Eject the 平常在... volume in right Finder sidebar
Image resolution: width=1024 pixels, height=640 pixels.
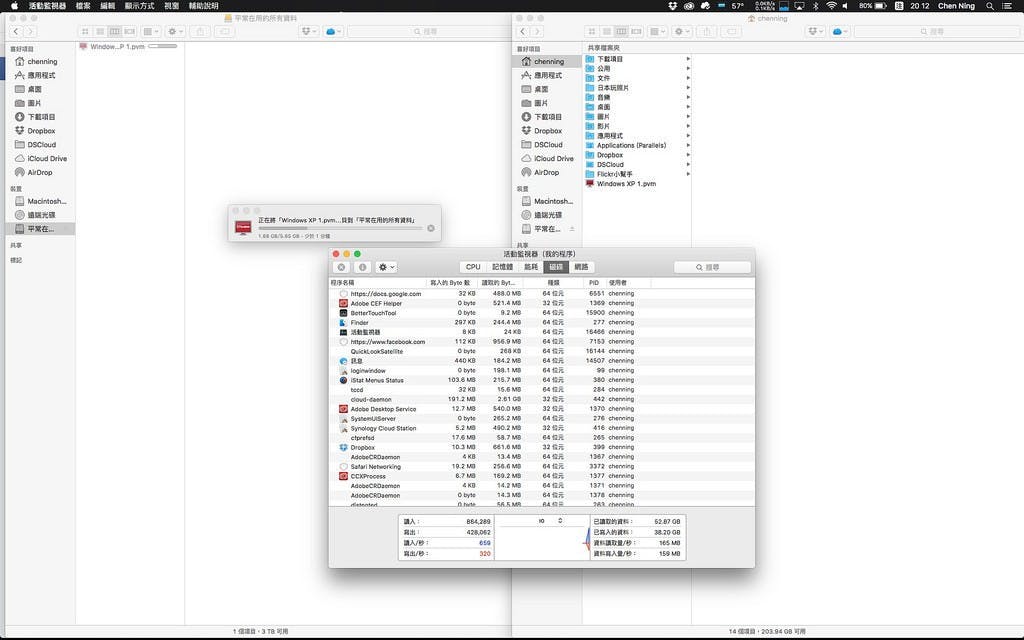coord(572,229)
